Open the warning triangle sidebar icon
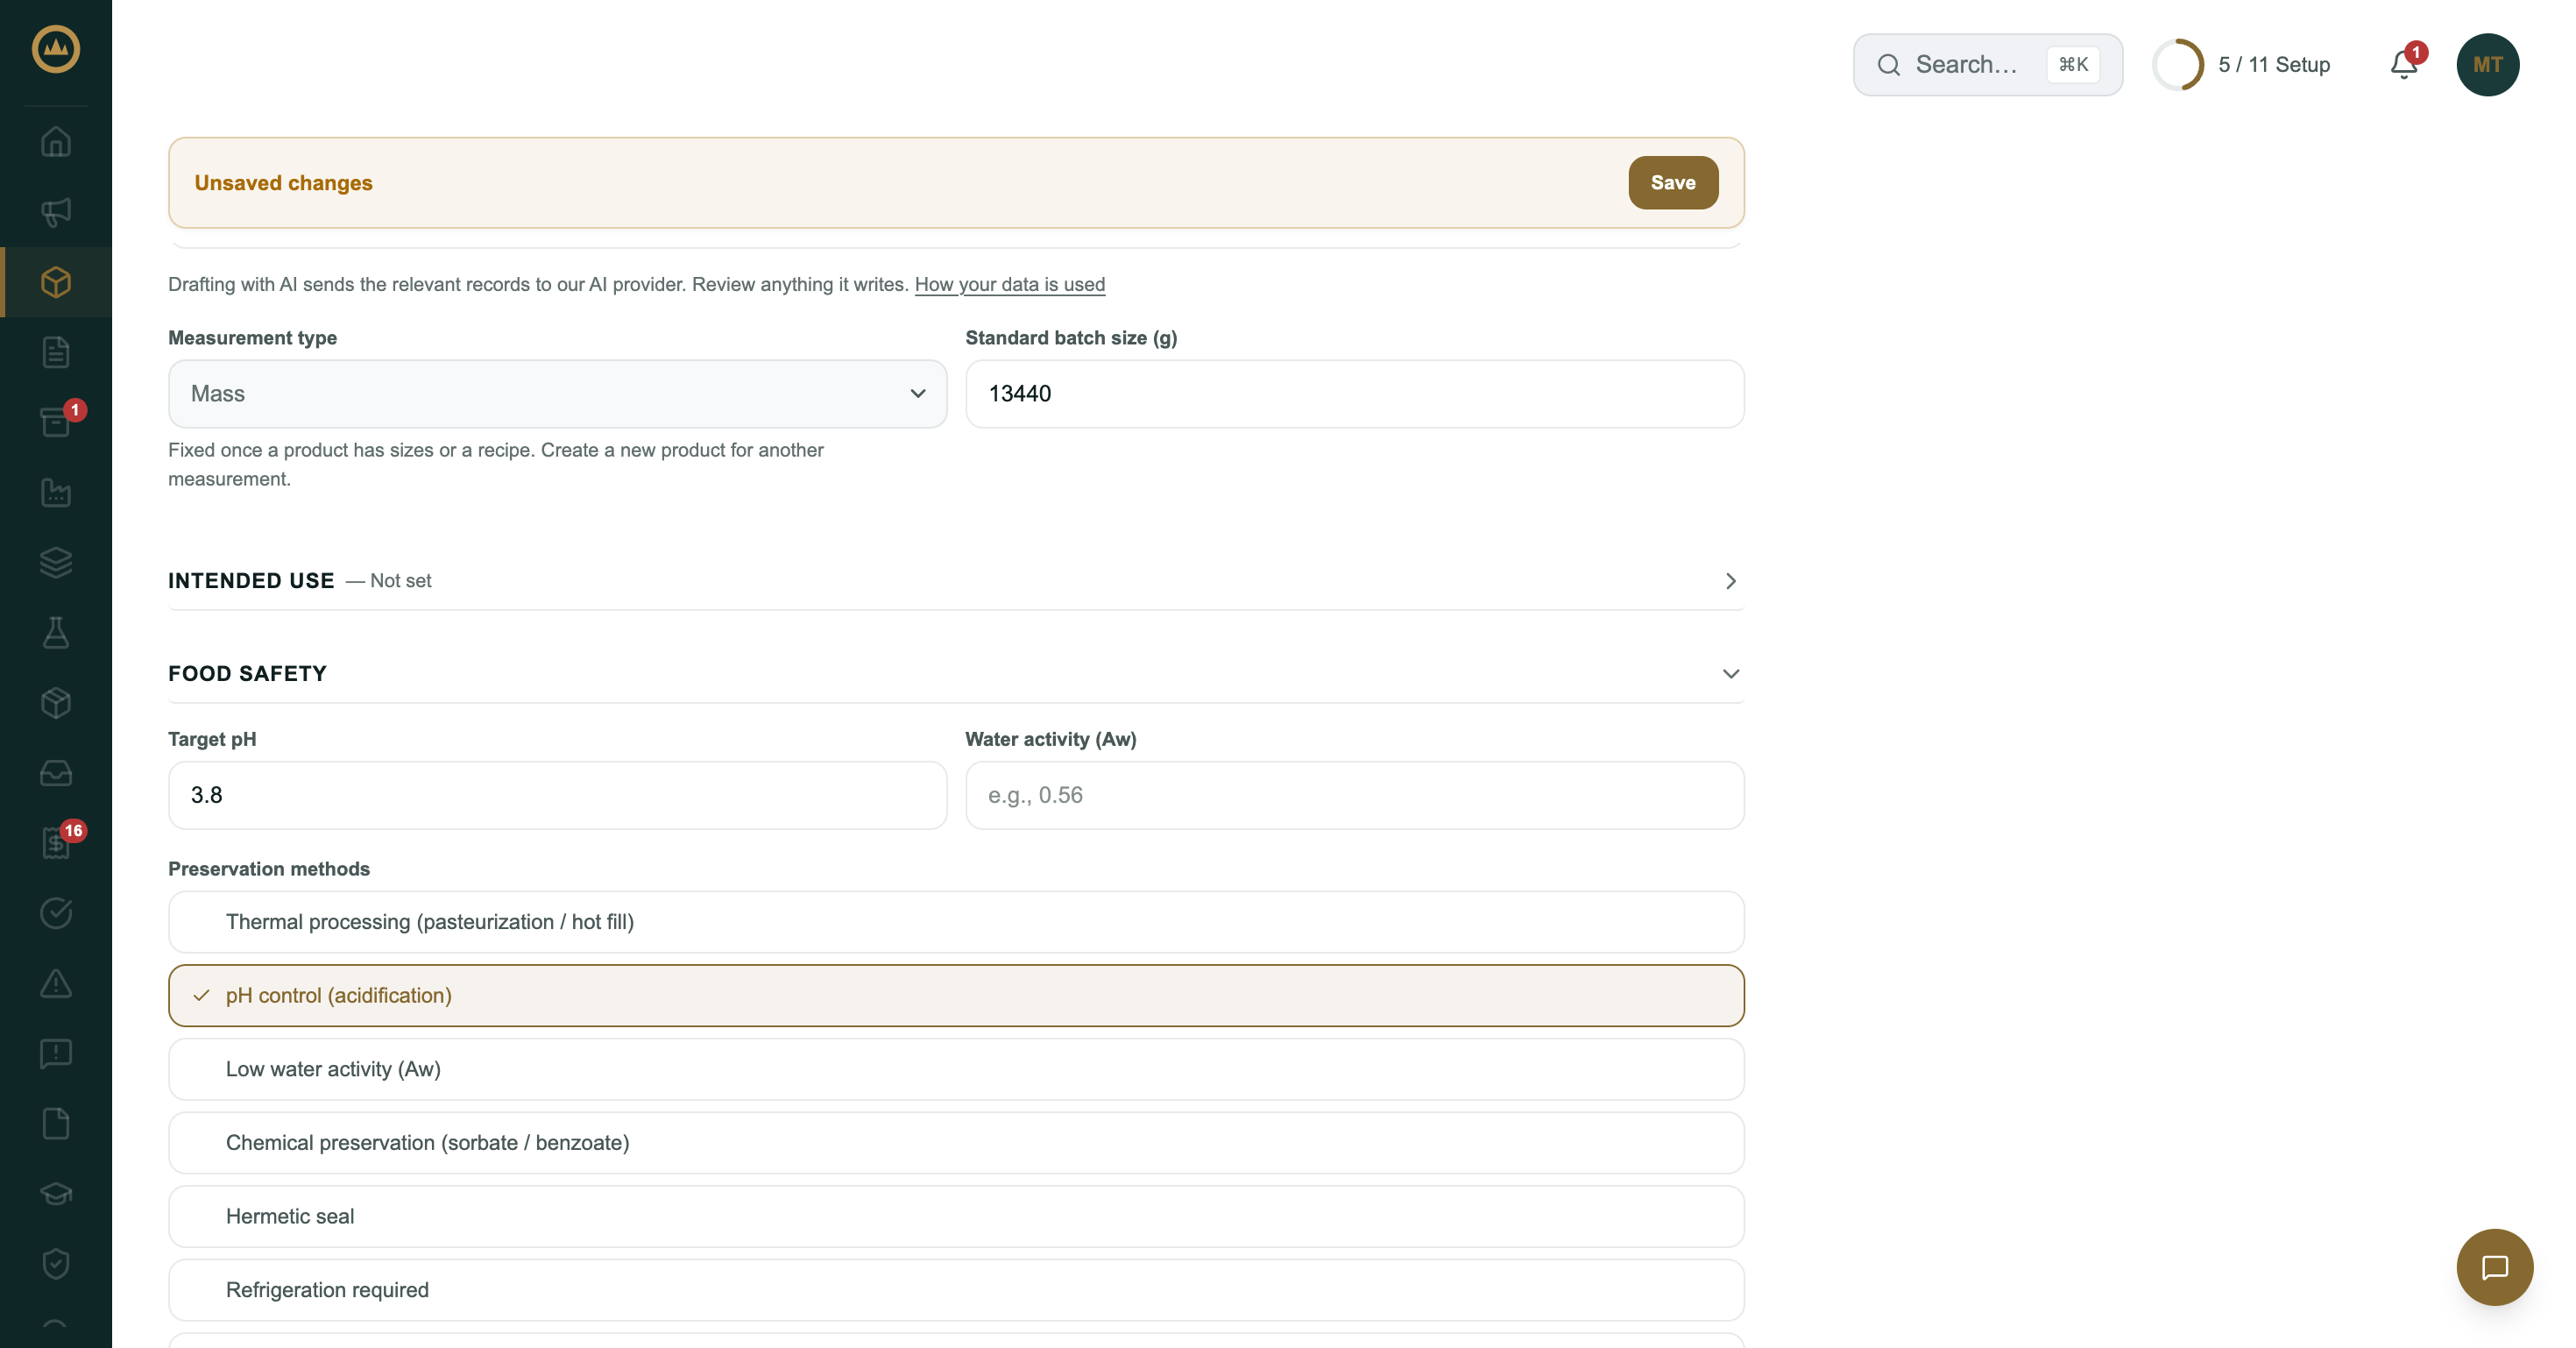 click(56, 983)
